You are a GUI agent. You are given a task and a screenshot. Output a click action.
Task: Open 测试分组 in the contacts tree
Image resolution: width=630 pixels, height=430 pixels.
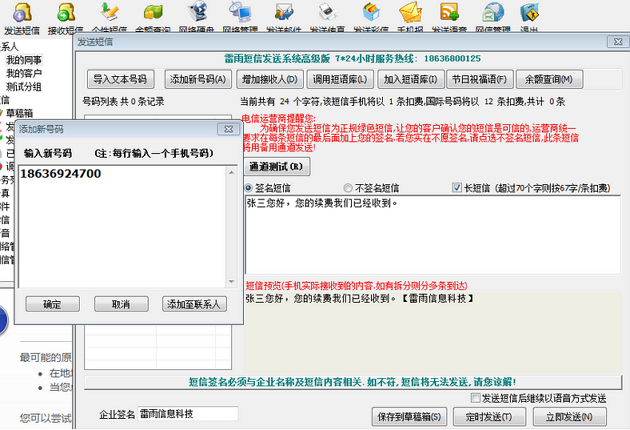pos(24,86)
